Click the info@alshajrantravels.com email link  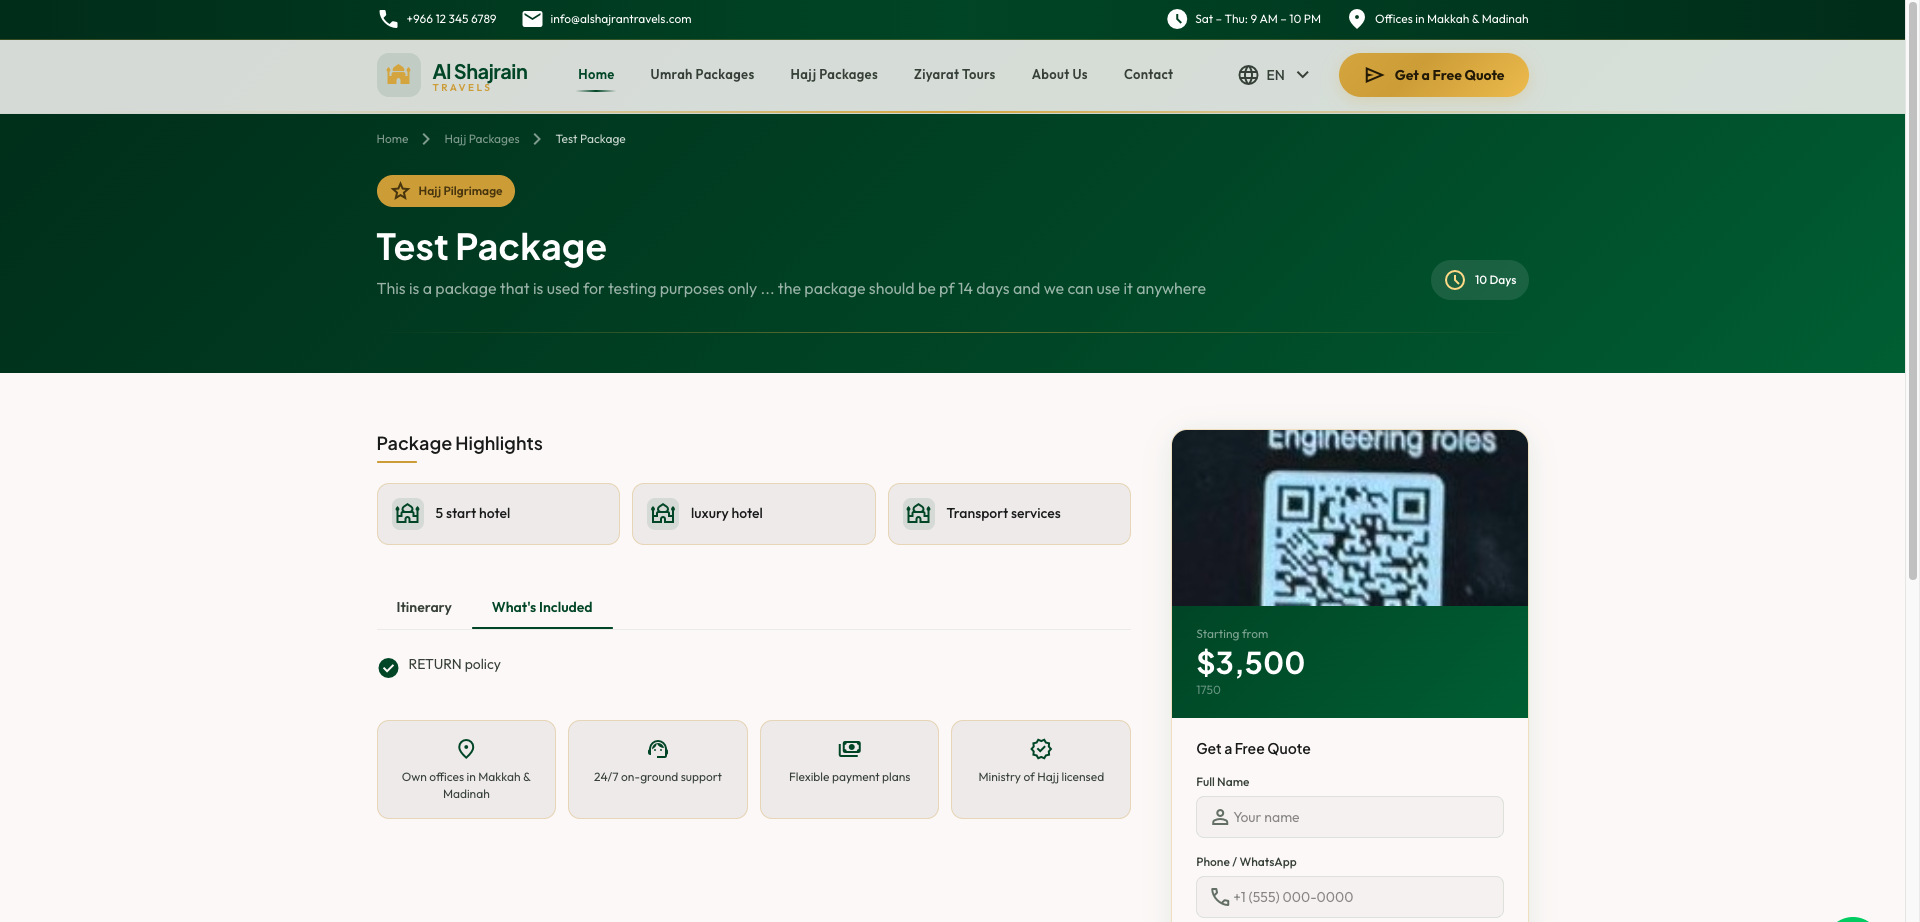coord(620,19)
